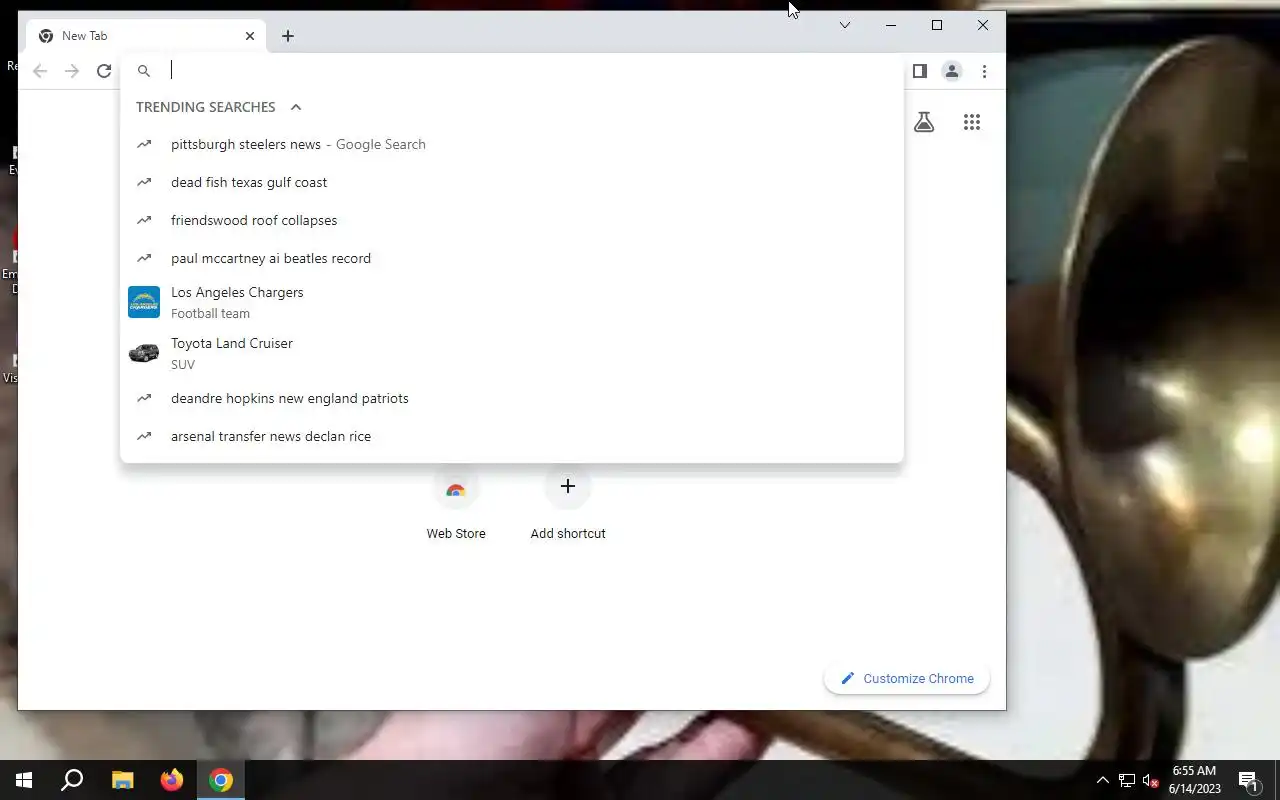1280x800 pixels.
Task: Select deandre hopkins new england patriots
Action: [512, 398]
